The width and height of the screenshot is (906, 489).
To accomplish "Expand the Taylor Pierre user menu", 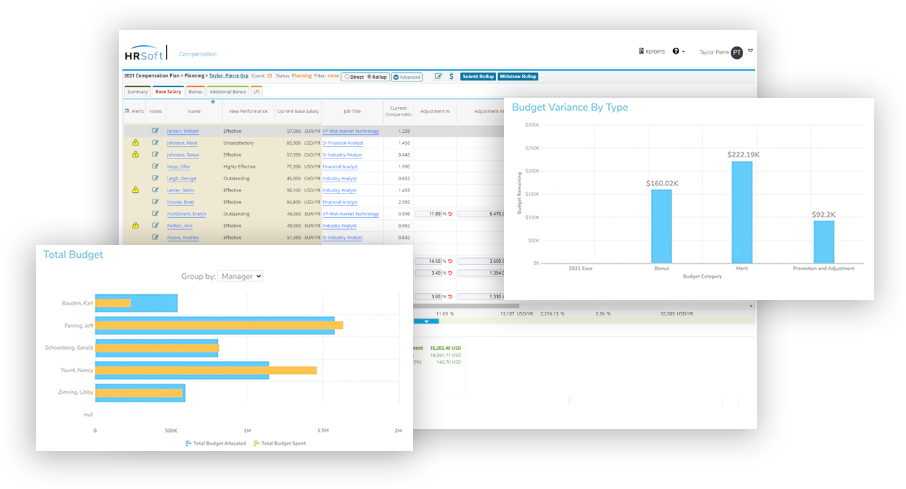I will [x=750, y=51].
